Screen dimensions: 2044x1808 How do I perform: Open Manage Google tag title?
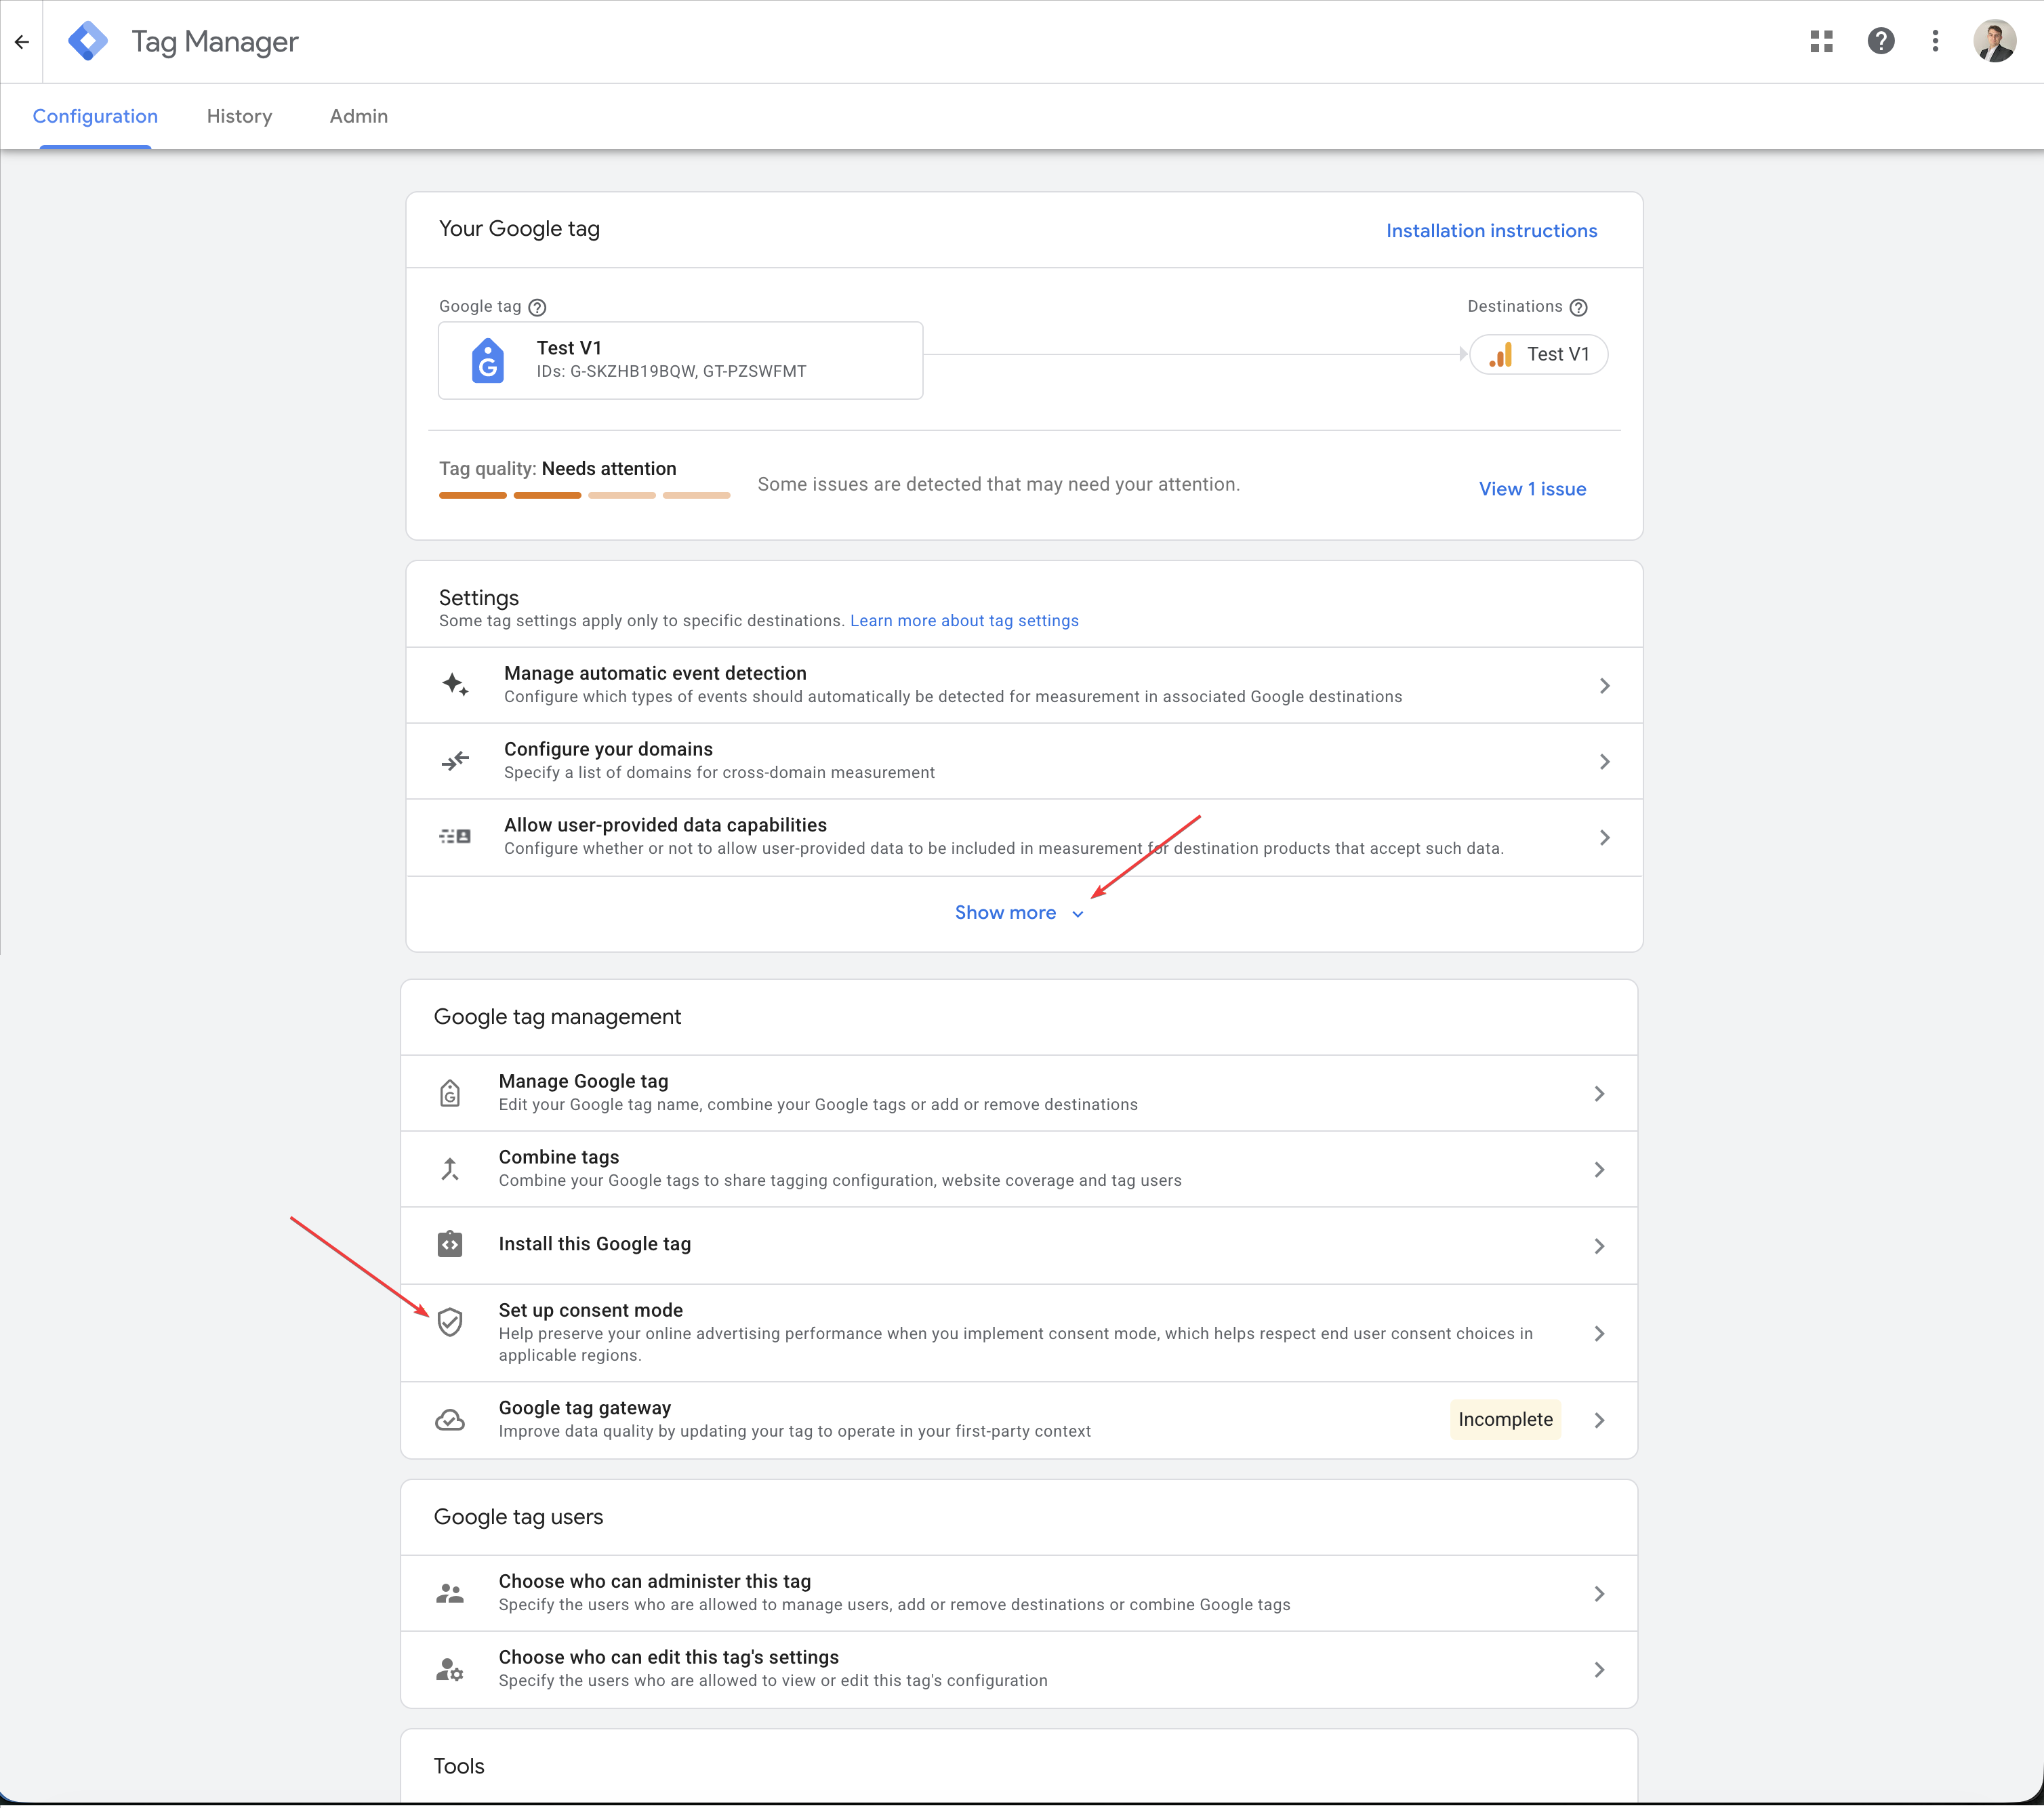pyautogui.click(x=583, y=1082)
